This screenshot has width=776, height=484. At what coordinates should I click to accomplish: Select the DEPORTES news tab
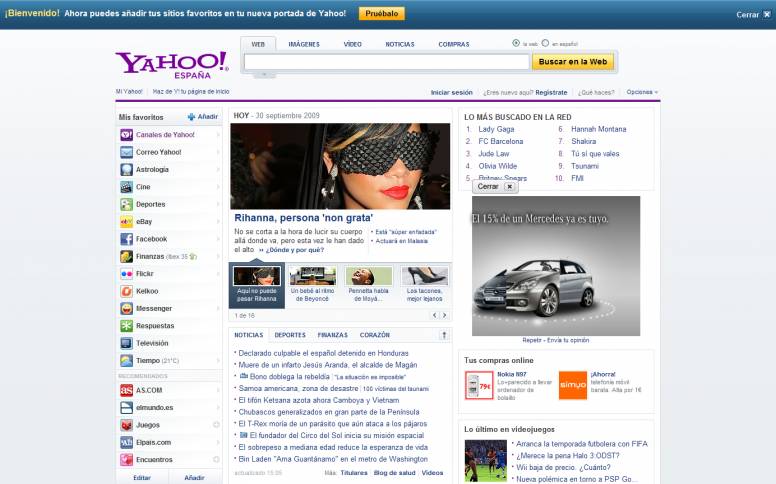290,335
